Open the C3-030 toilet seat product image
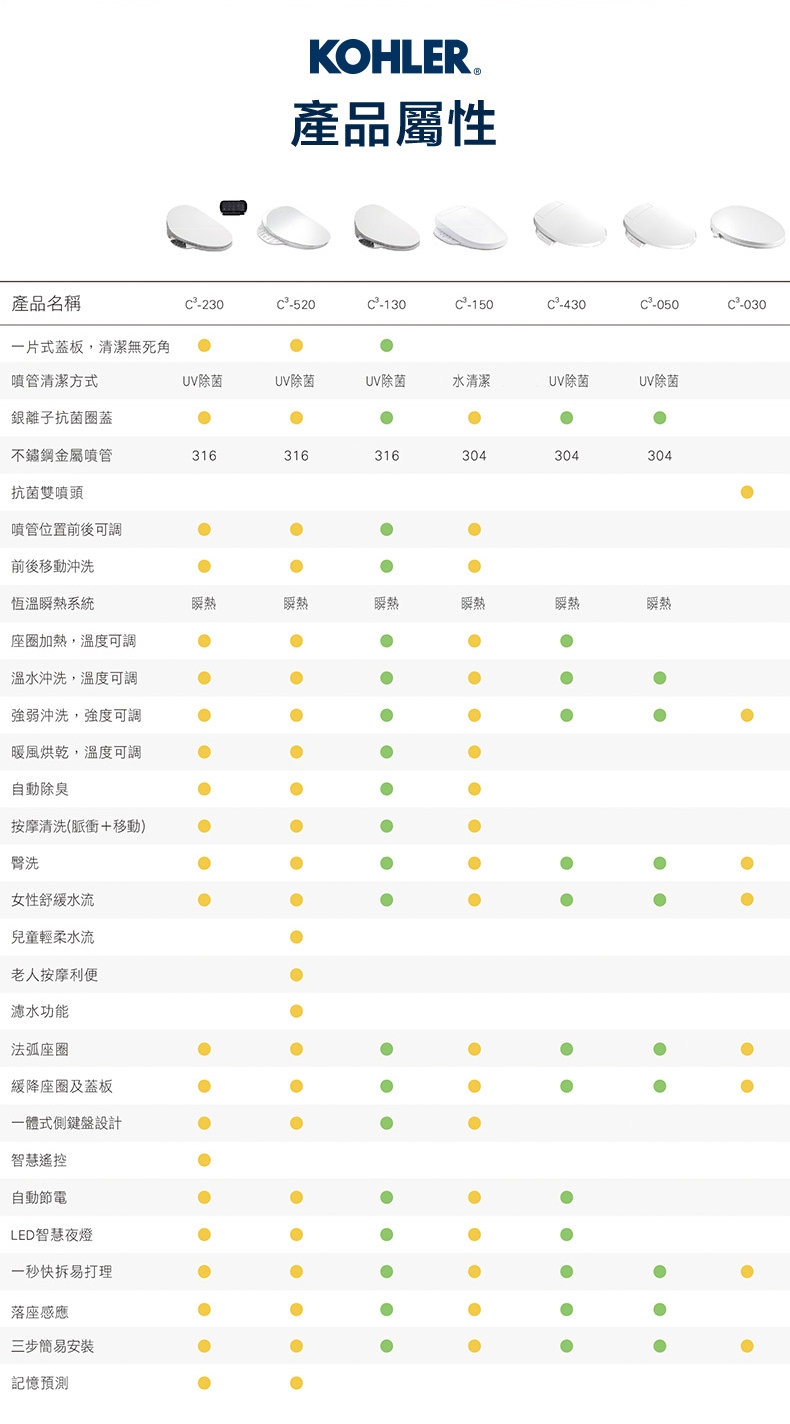Viewport: 790px width, 1424px height. tap(747, 225)
